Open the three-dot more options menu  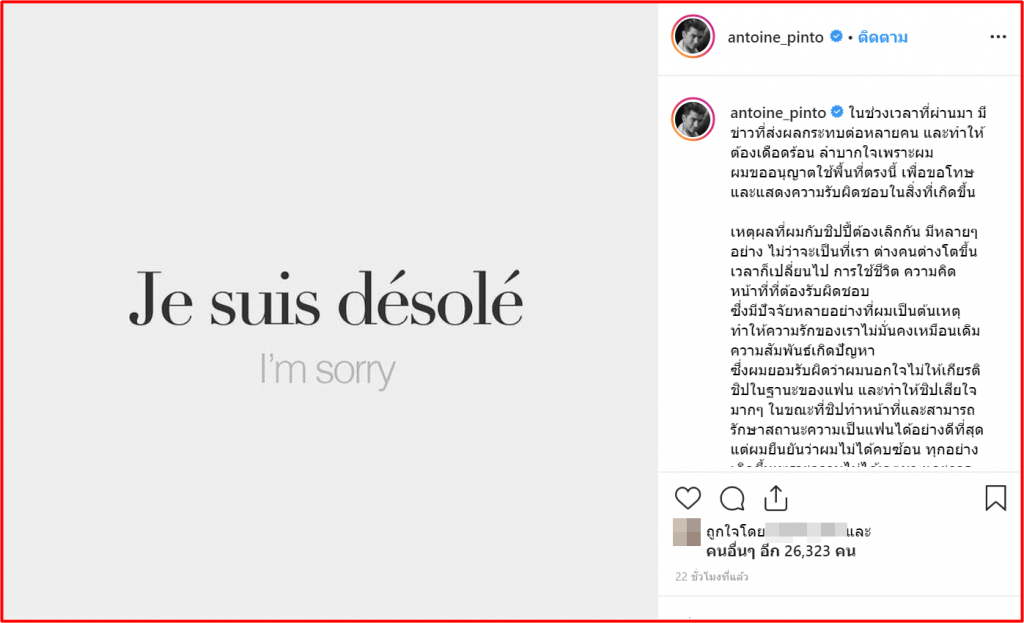click(x=998, y=37)
